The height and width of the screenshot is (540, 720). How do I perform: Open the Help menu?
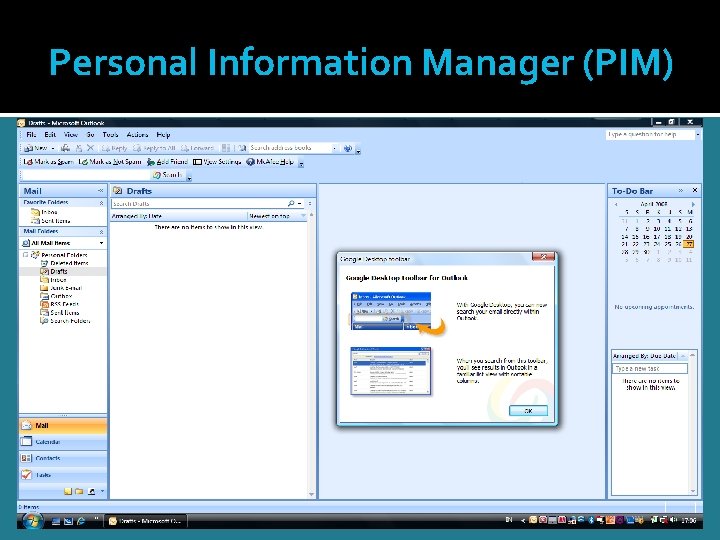click(163, 135)
